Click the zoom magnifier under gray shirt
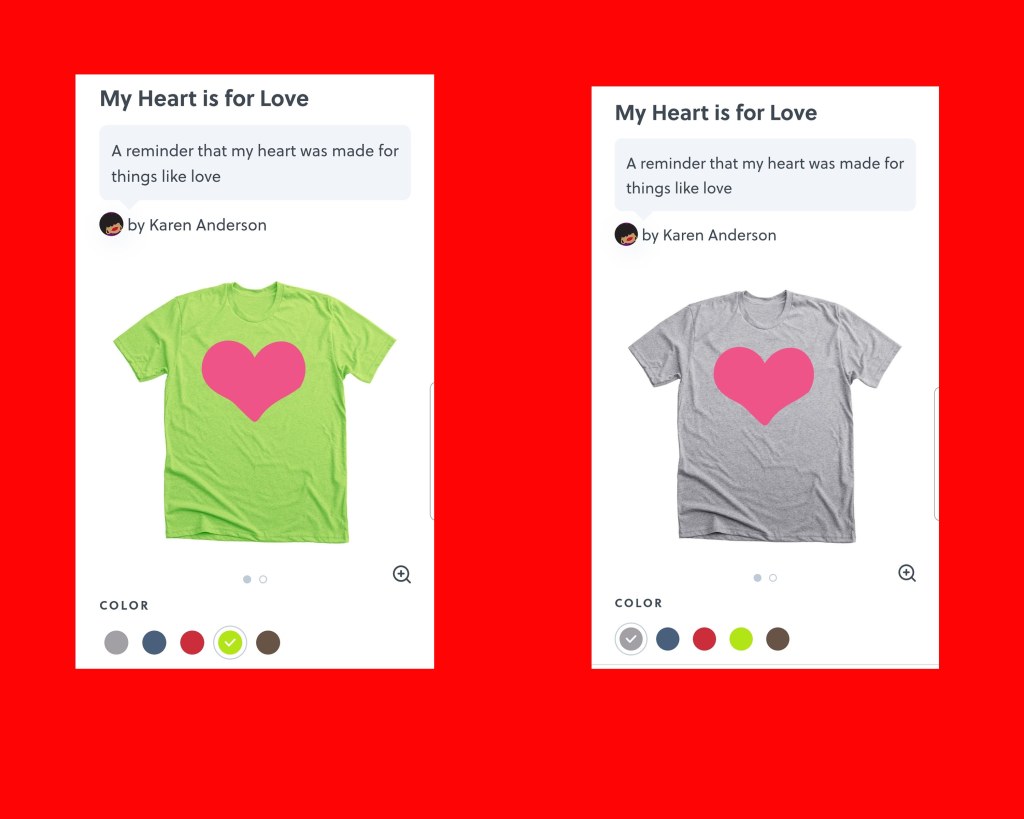The height and width of the screenshot is (819, 1024). coord(907,573)
